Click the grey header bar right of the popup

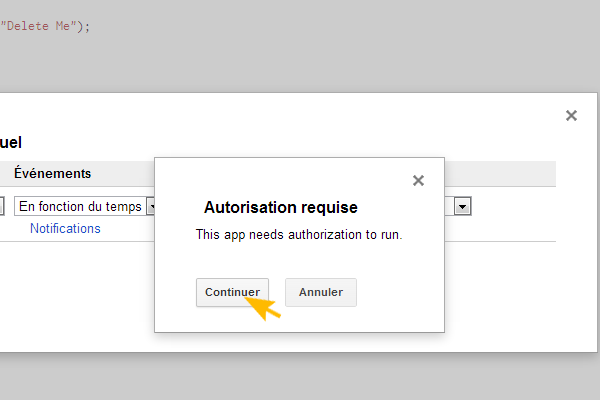point(500,173)
